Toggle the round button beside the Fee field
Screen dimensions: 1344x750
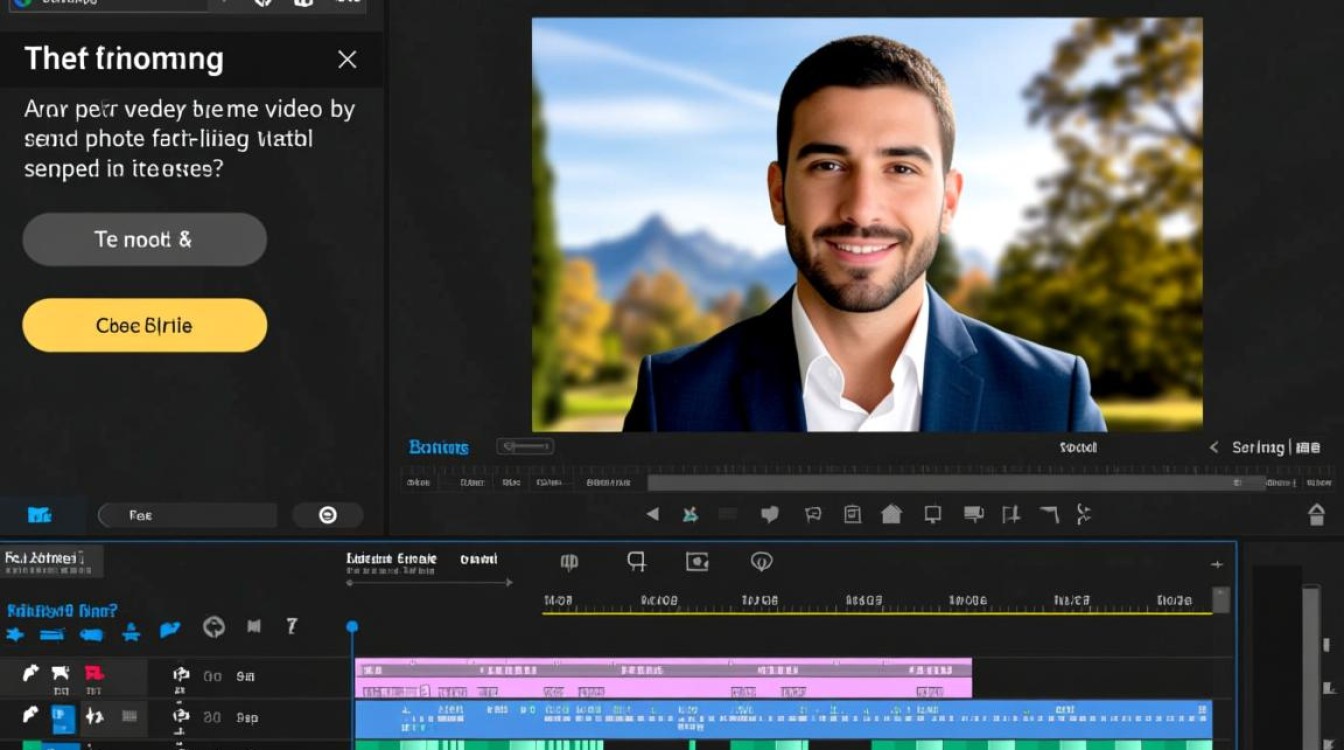(x=328, y=515)
